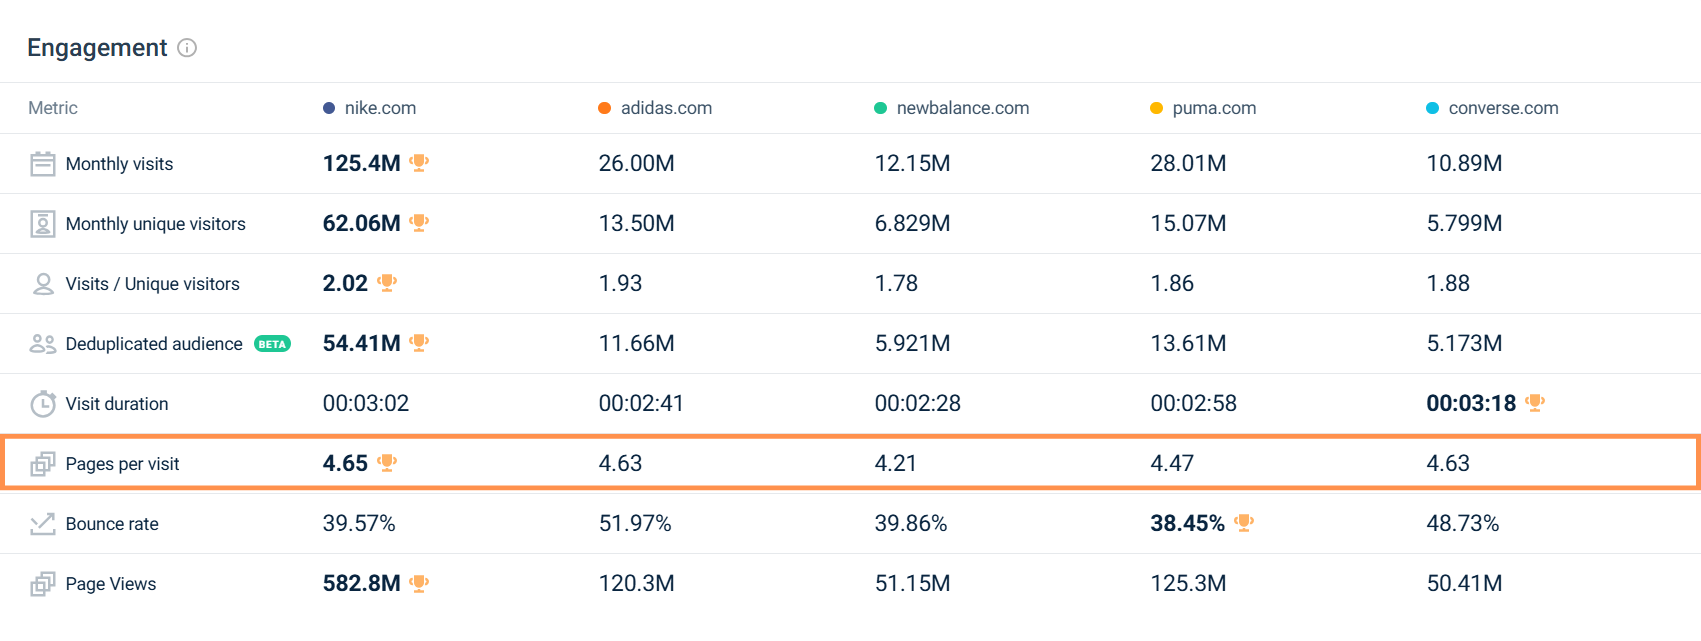Click the Visit duration clock icon
The width and height of the screenshot is (1701, 641).
click(43, 404)
